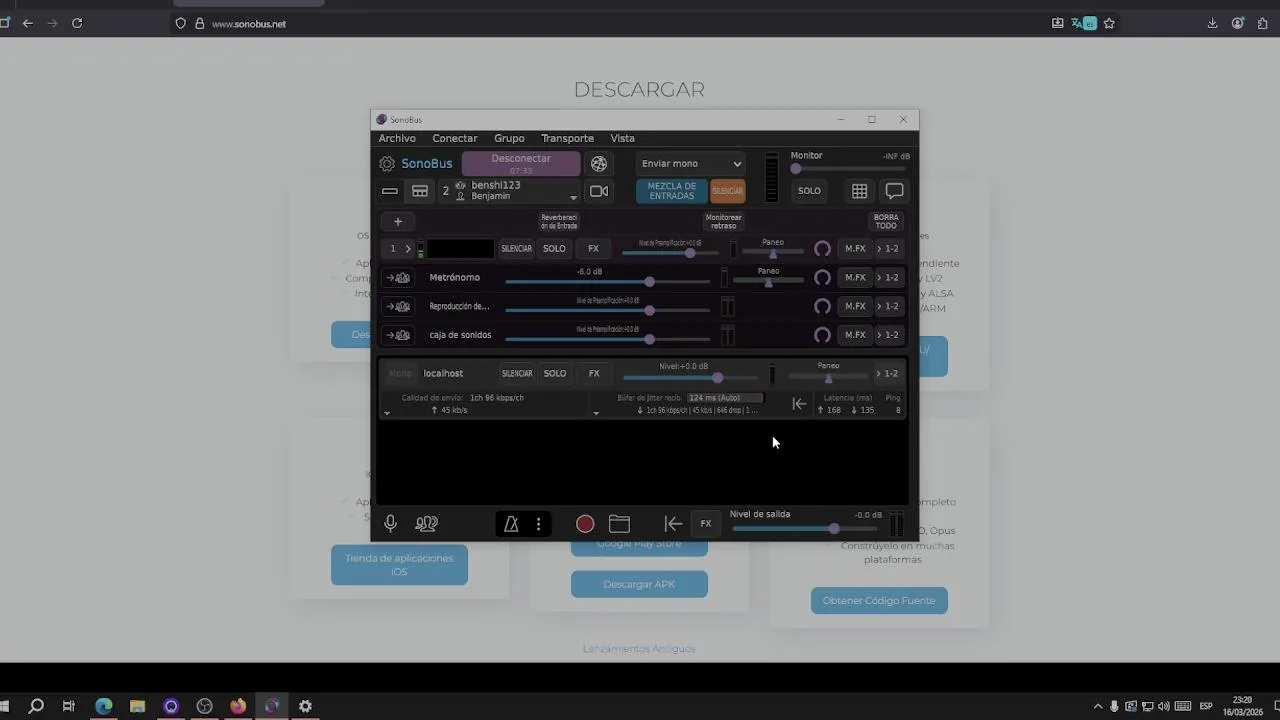Click Reproducción de... monitor knob icon
The height and width of the screenshot is (720, 1280).
click(822, 307)
